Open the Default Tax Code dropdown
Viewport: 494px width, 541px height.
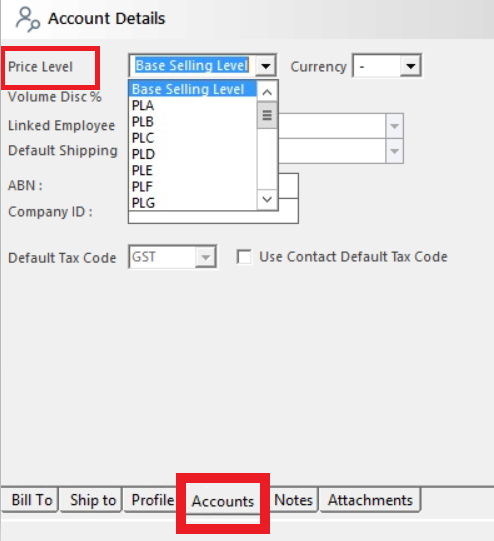[x=206, y=257]
